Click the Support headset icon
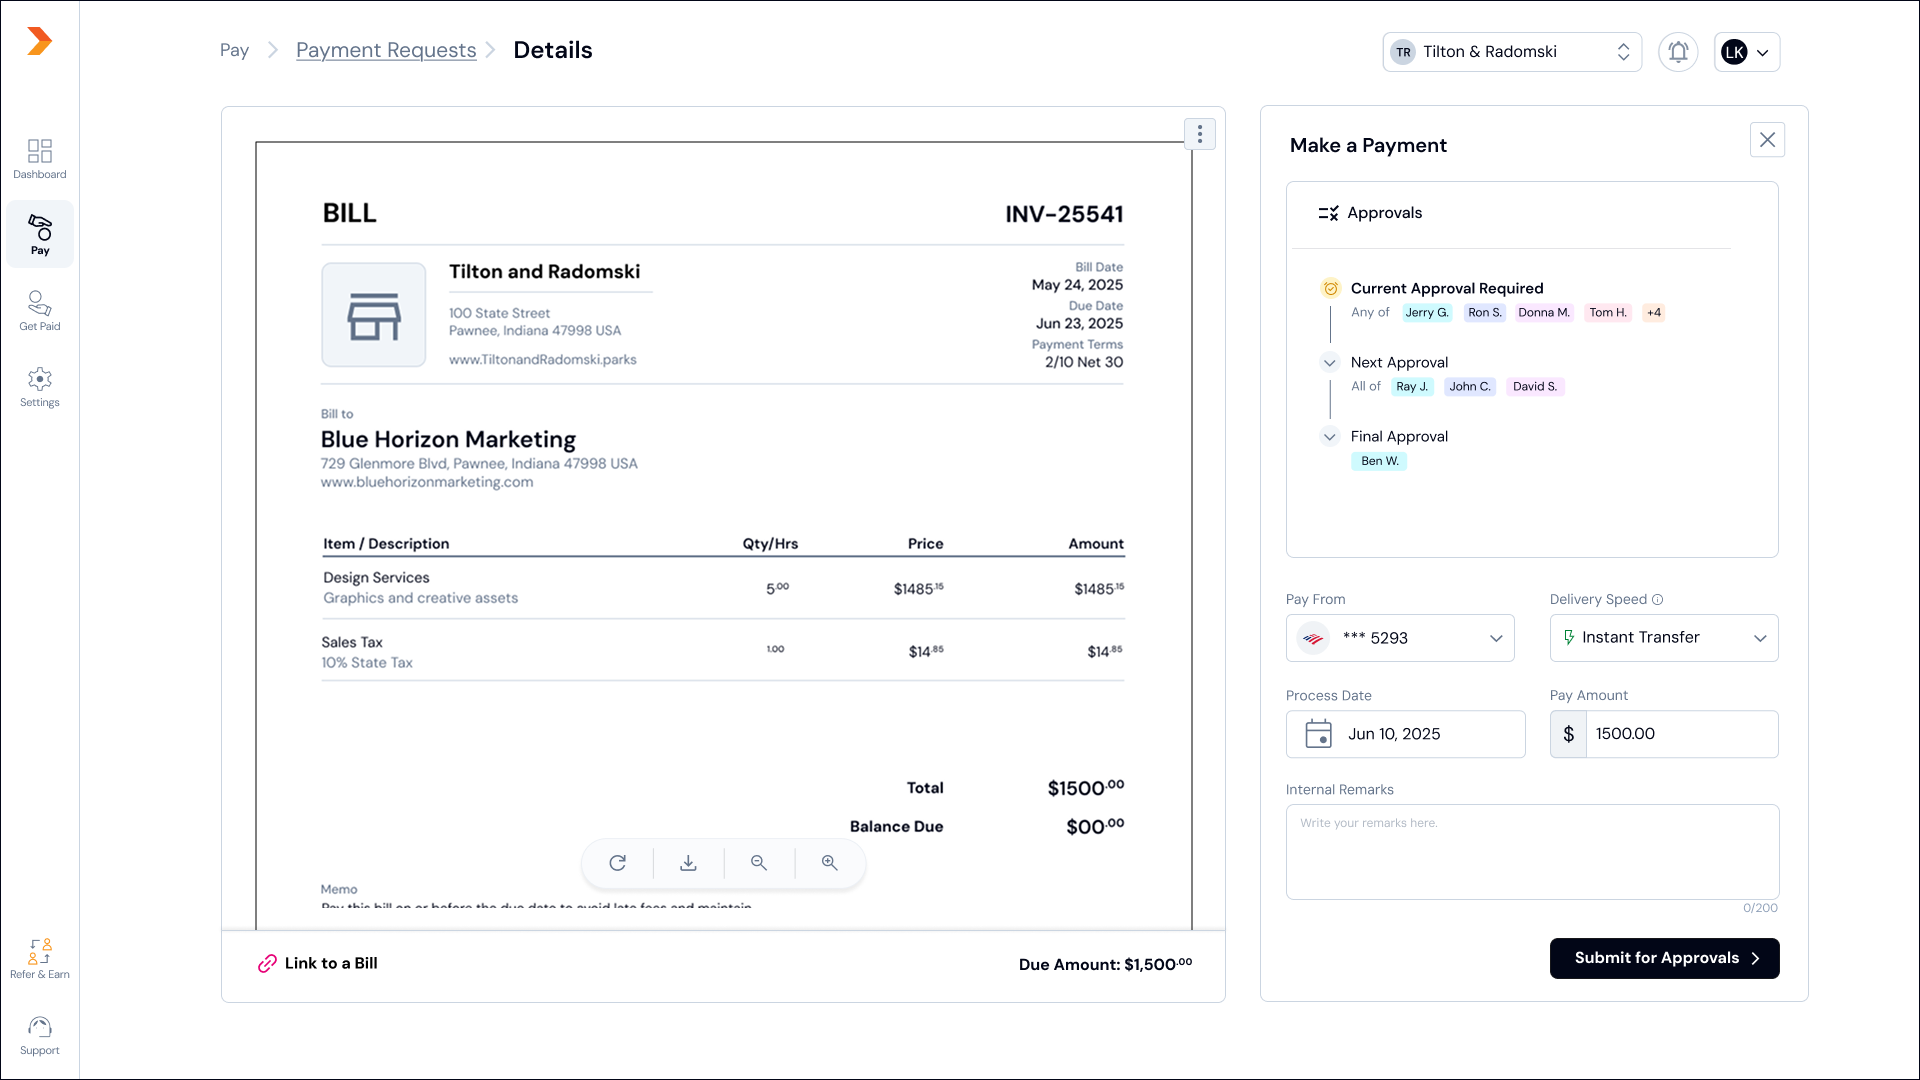 (40, 1028)
